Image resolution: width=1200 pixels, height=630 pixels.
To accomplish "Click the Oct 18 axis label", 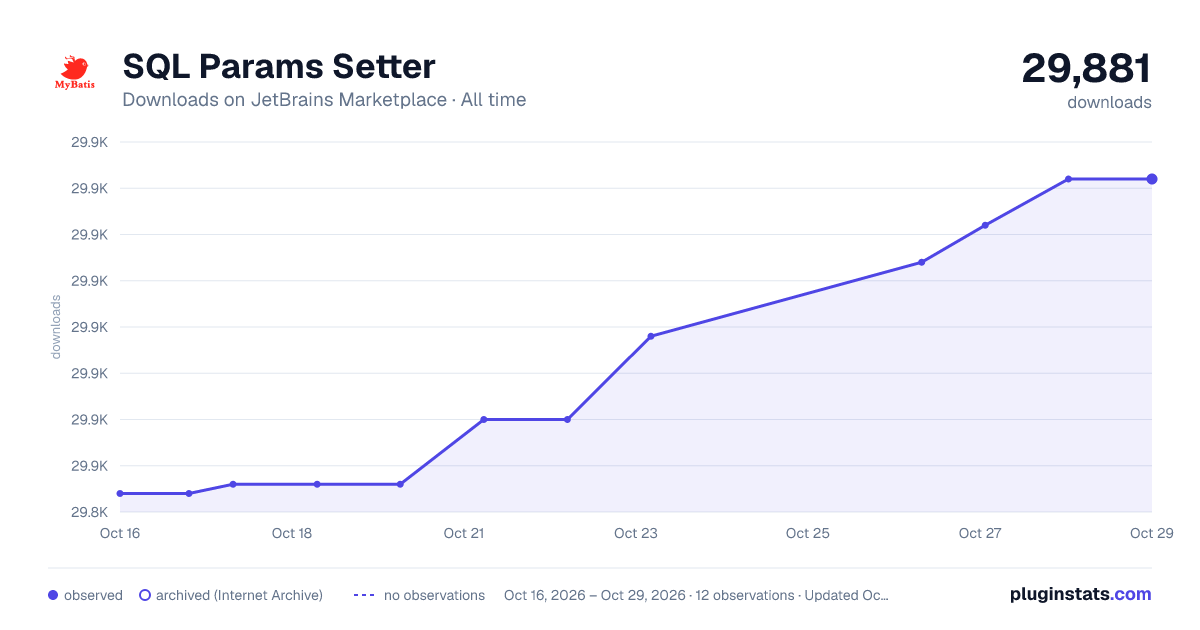I will pyautogui.click(x=292, y=533).
